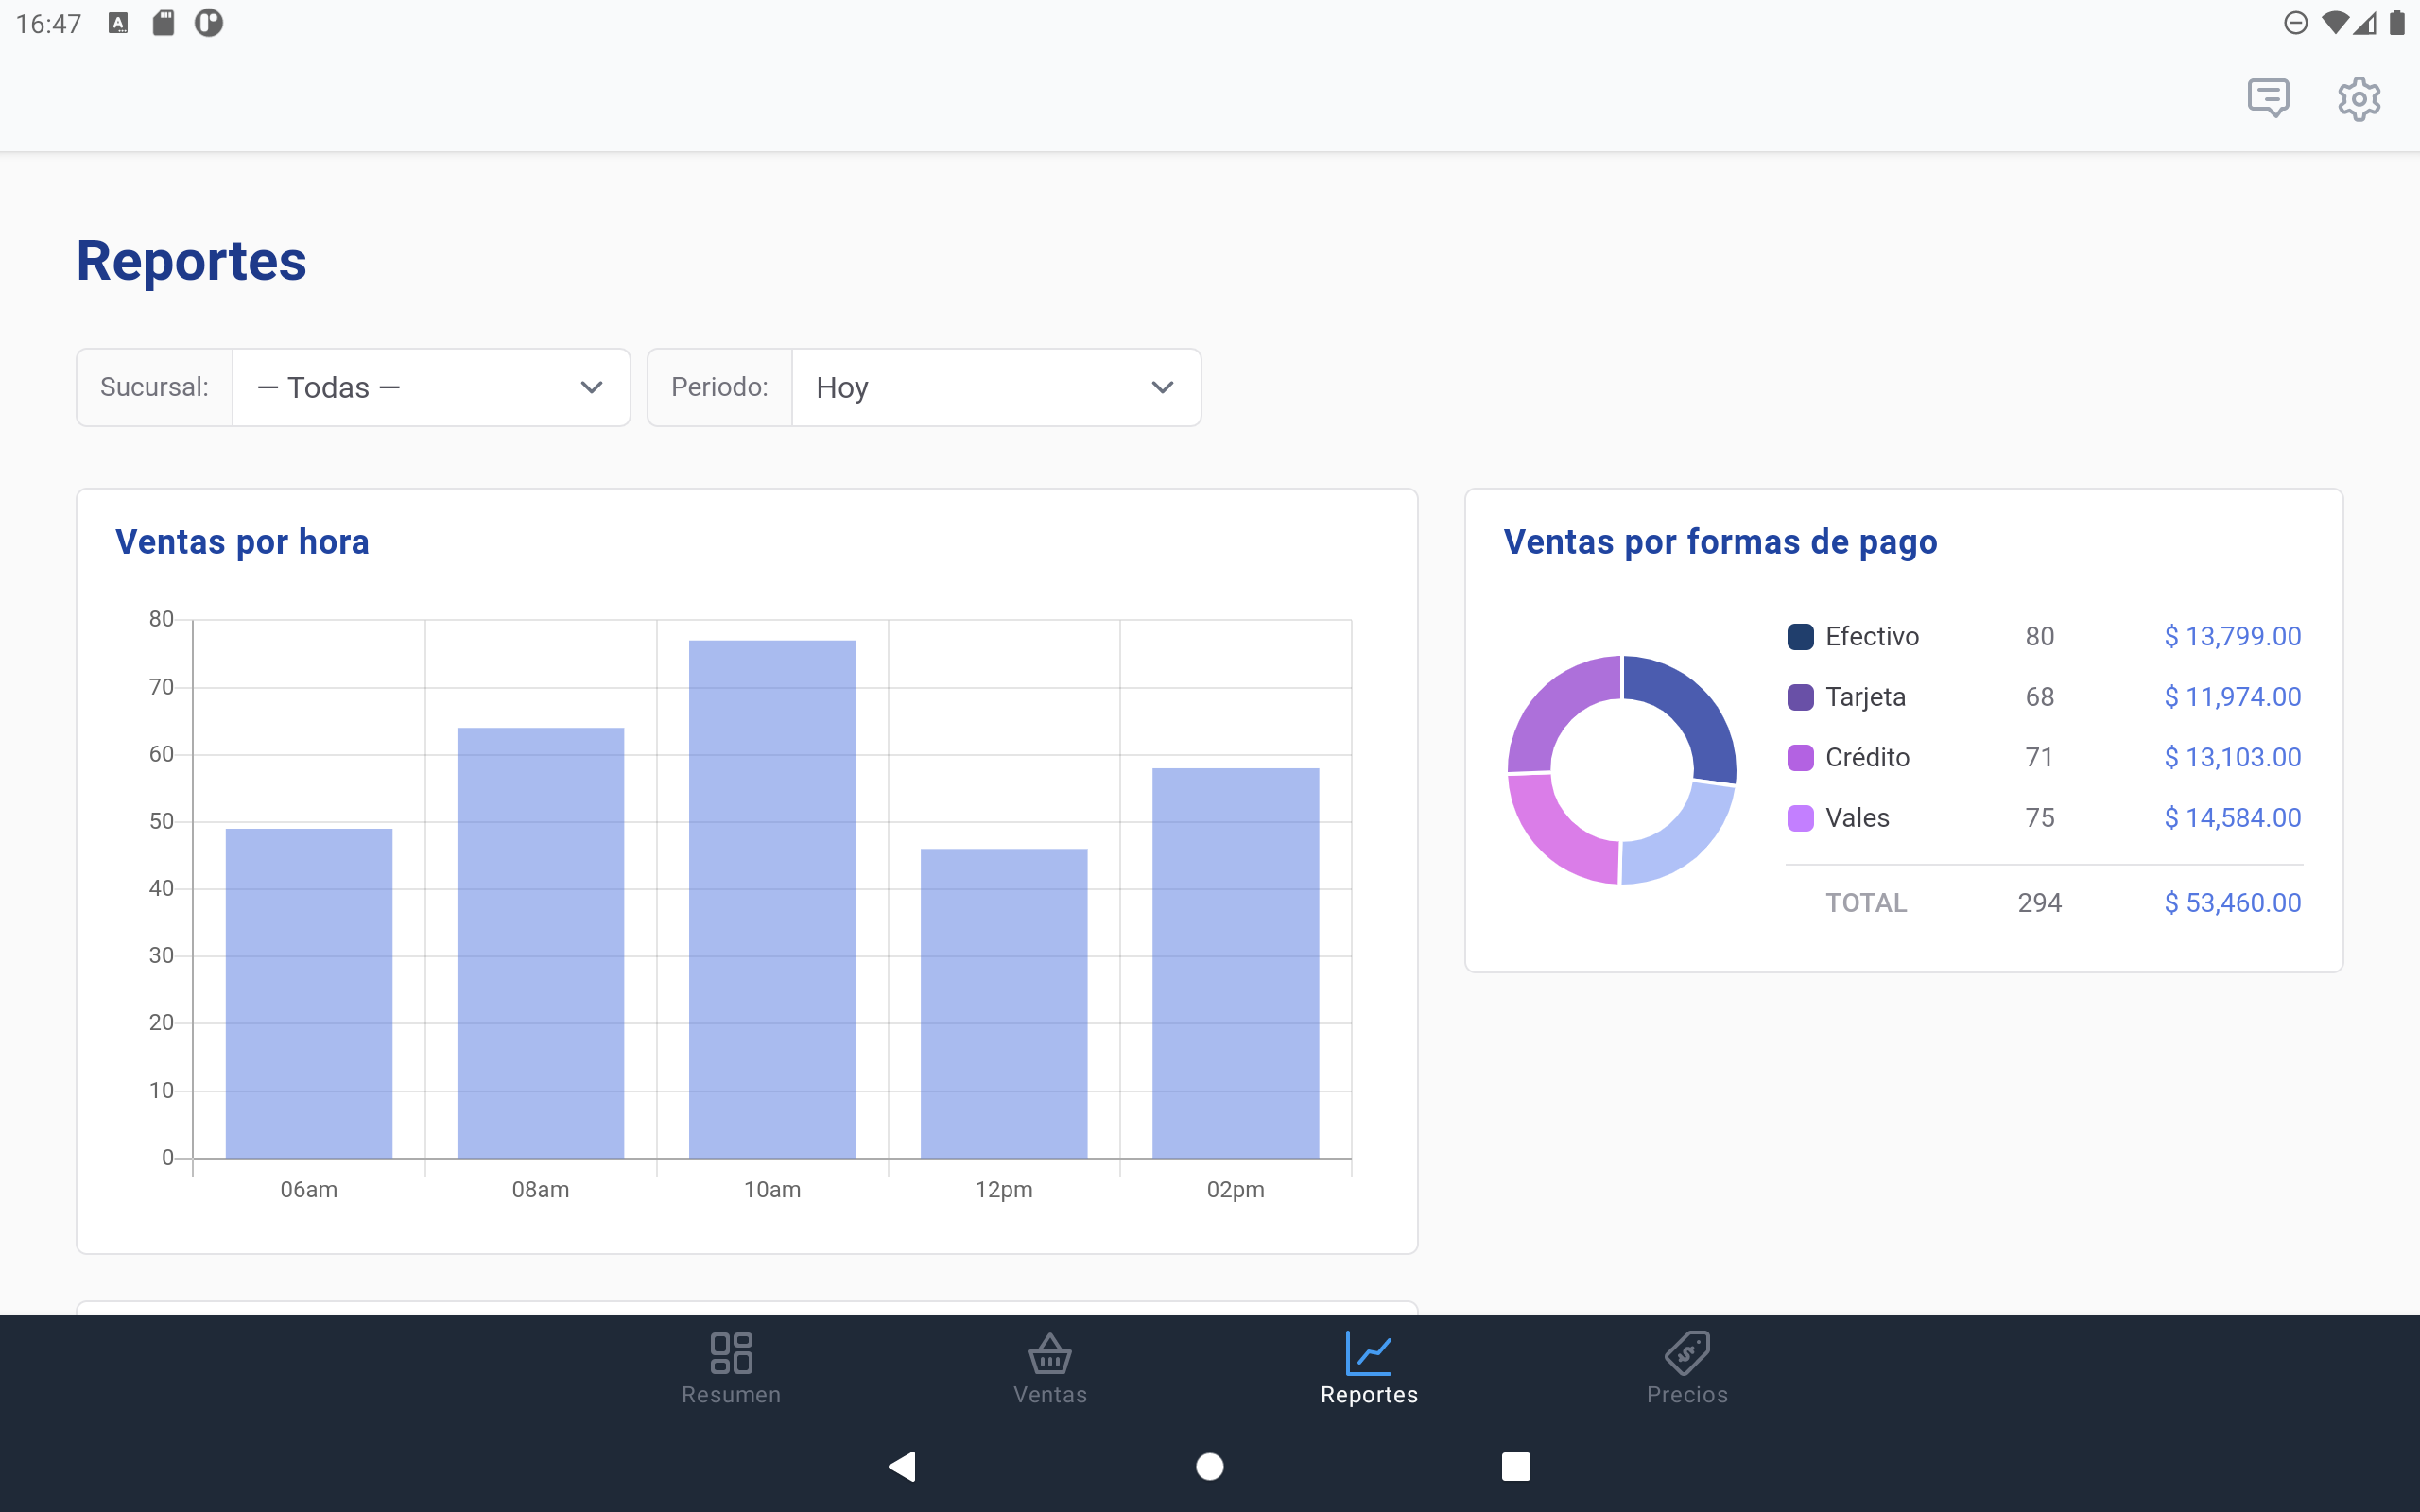Open the messages chat icon
The width and height of the screenshot is (2420, 1512).
click(2268, 98)
